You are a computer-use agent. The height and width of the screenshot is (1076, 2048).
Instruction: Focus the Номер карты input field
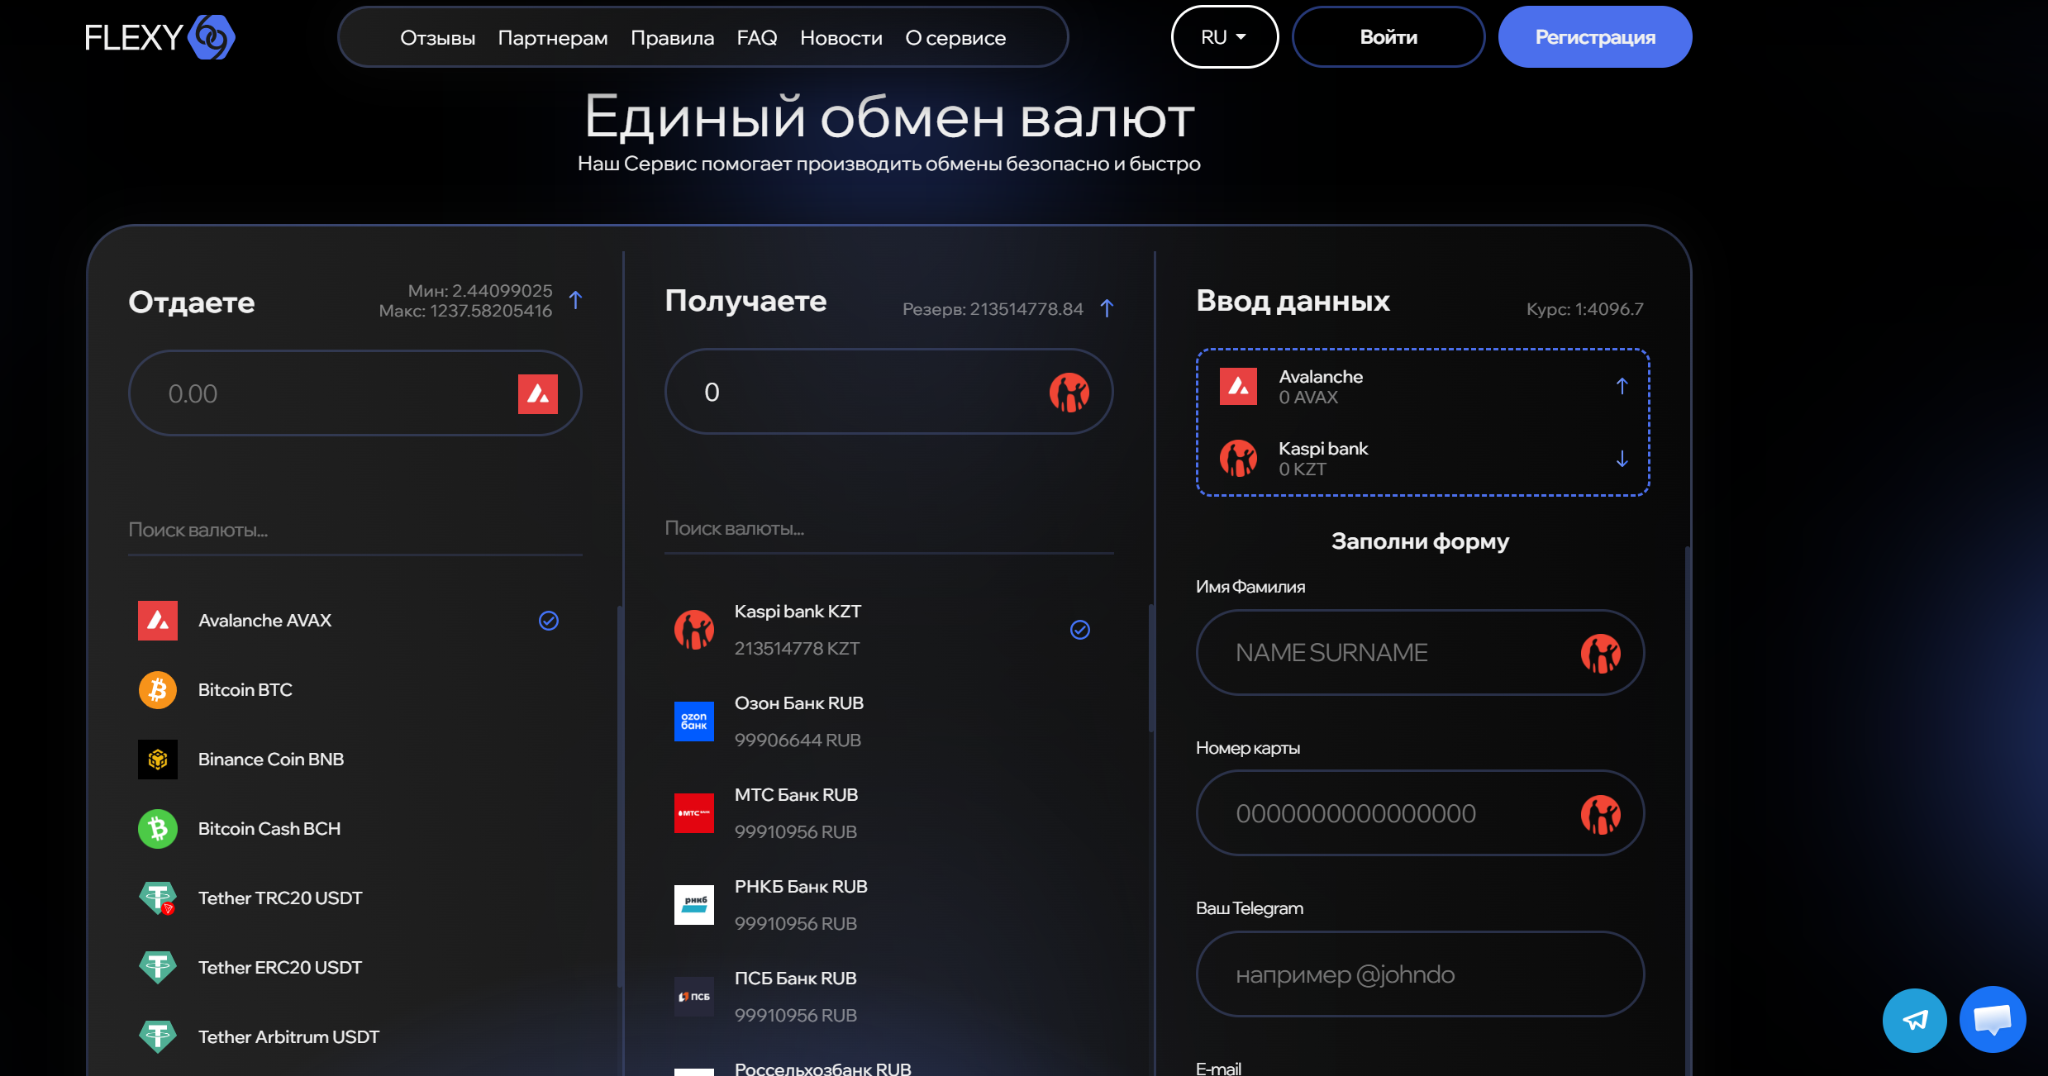[1420, 813]
